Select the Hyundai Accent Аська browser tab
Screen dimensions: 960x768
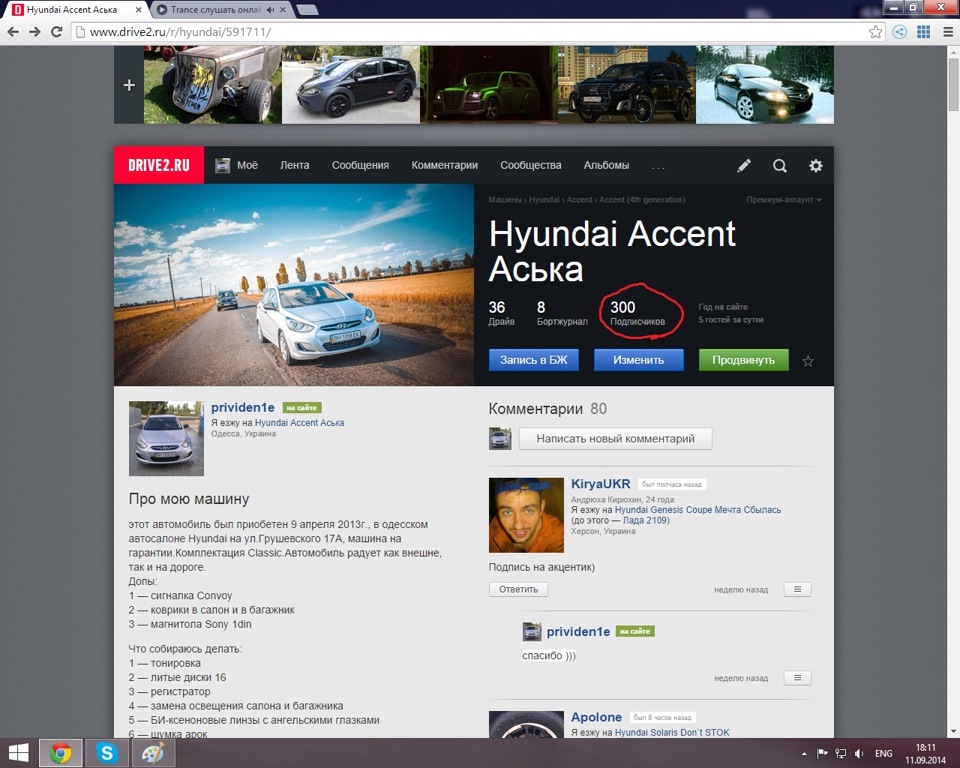pyautogui.click(x=72, y=10)
